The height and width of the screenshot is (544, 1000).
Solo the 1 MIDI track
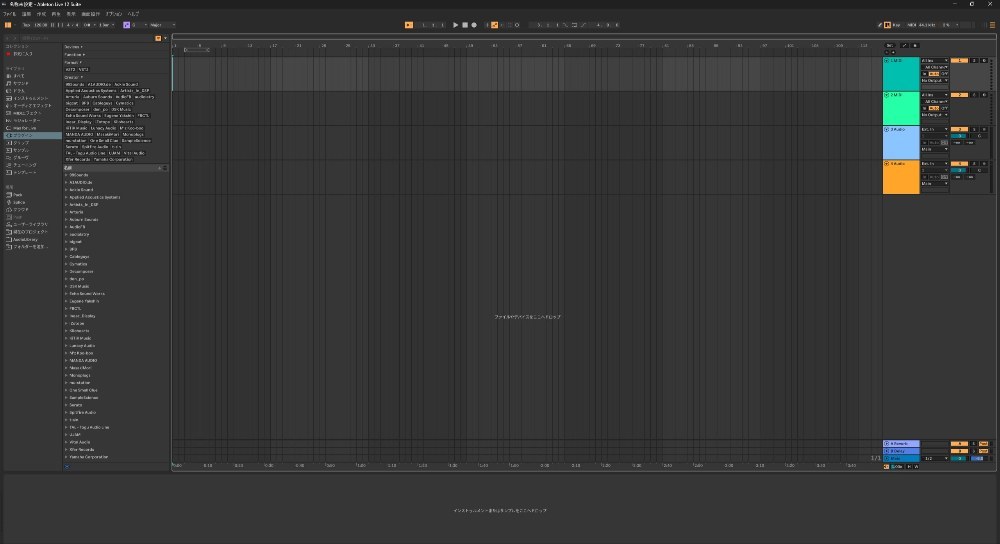tap(974, 61)
